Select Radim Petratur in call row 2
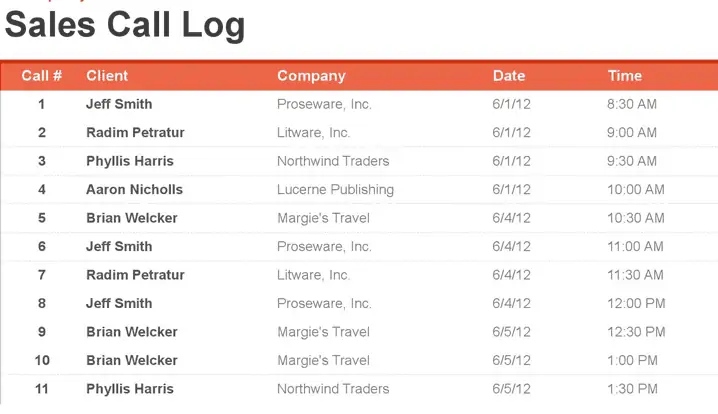Viewport: 718px width, 414px height. click(x=135, y=132)
